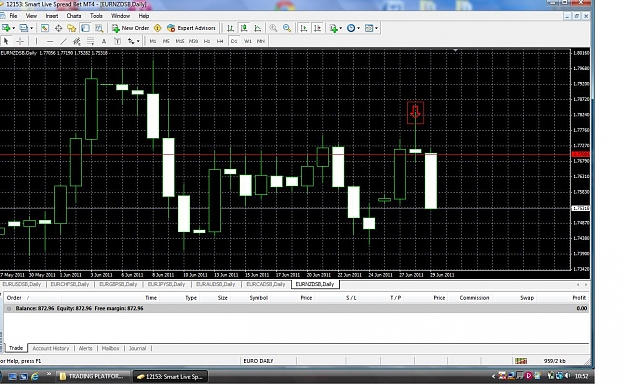Select the Equidistant Channel tool
Viewport: 625px width, 386px height.
tap(77, 41)
